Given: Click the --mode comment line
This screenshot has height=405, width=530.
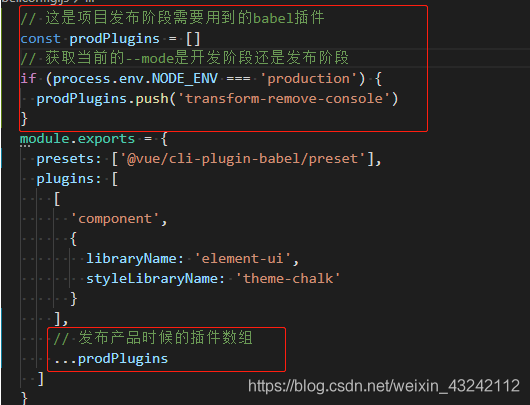Looking at the screenshot, I should click(185, 58).
